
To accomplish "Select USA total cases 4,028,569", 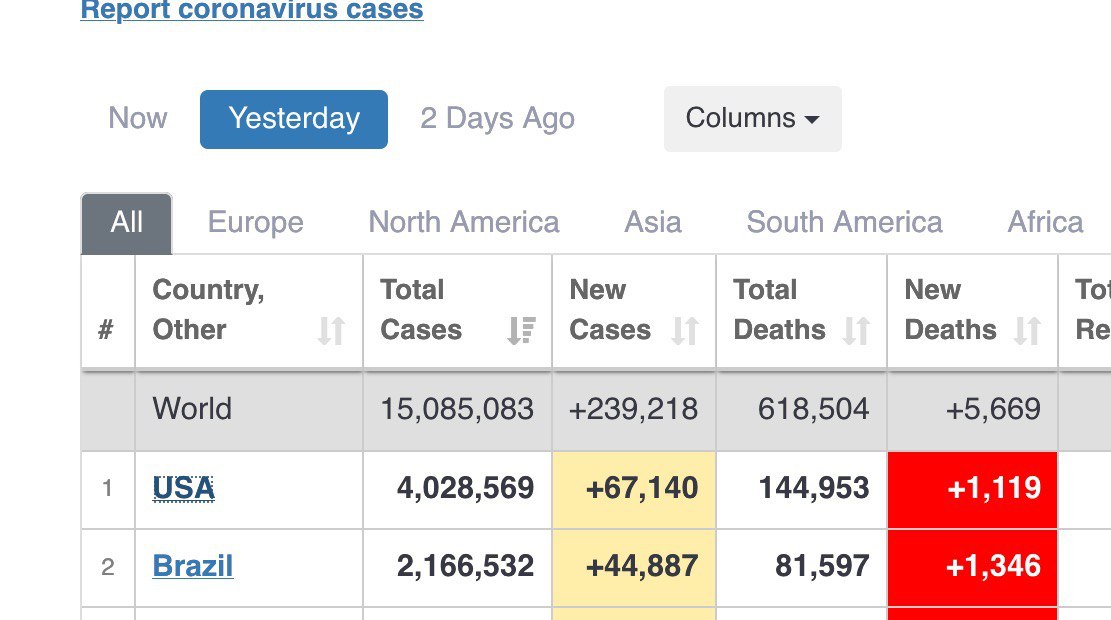I will tap(466, 488).
